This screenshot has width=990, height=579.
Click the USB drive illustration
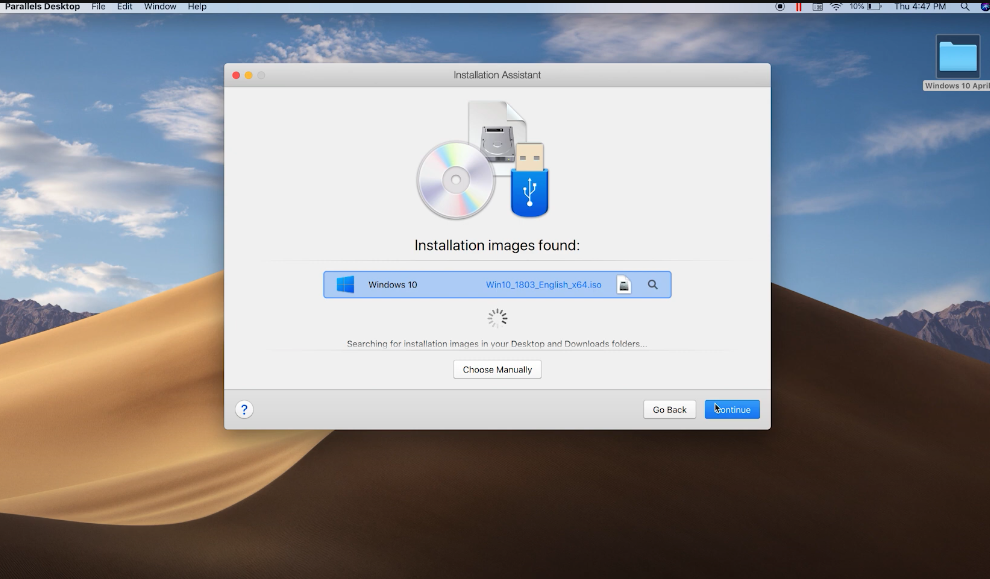coord(530,180)
